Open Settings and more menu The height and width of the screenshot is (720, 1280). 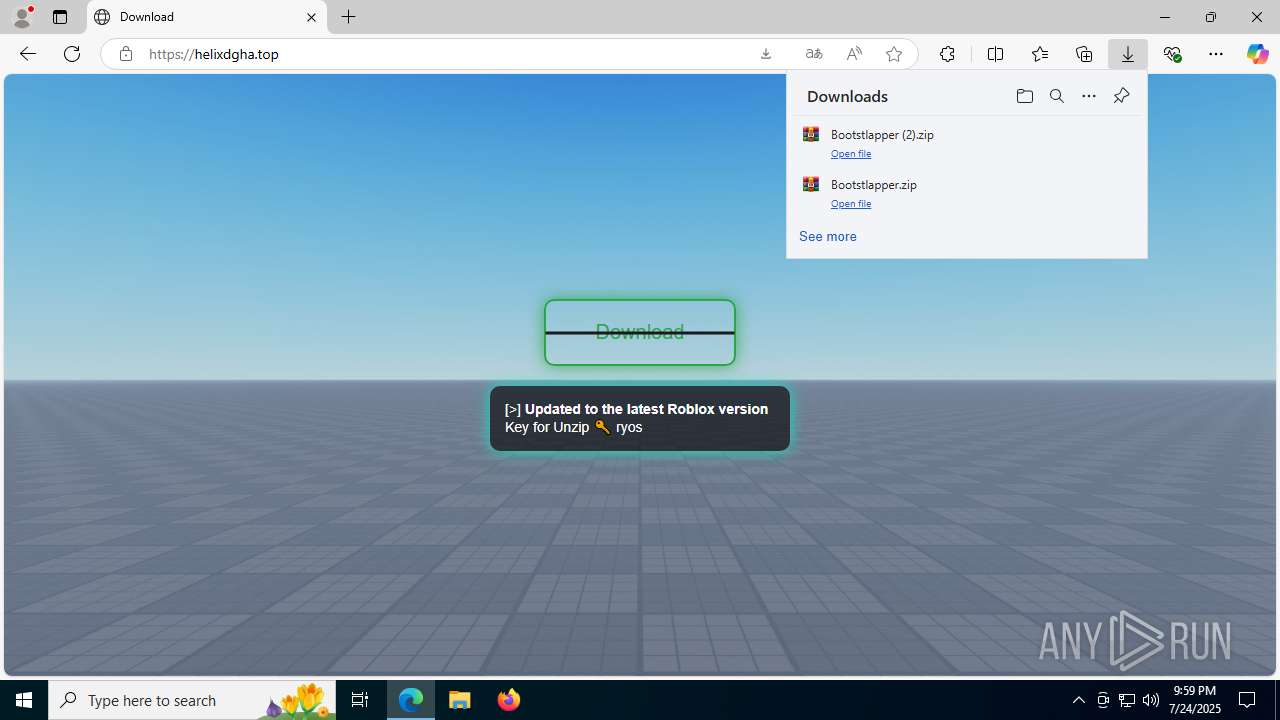click(x=1216, y=54)
